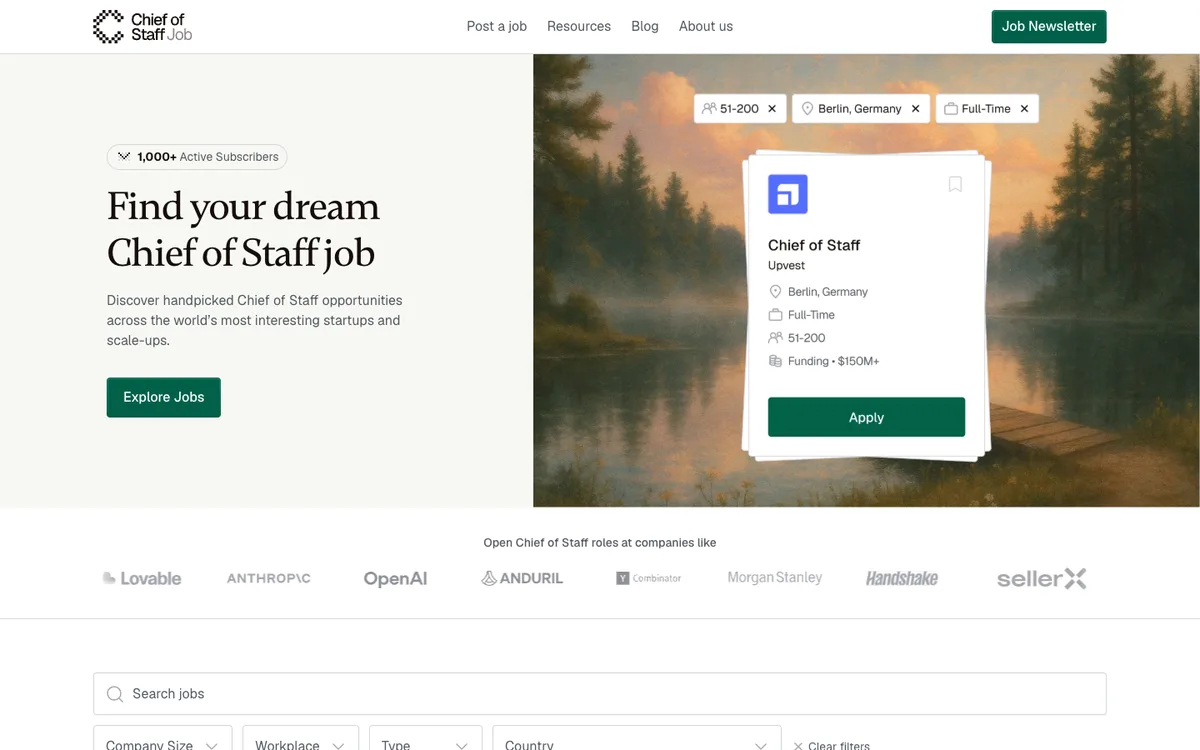Screen dimensions: 1200x750
Task: Click the Y Combinator logo
Action: [649, 578]
